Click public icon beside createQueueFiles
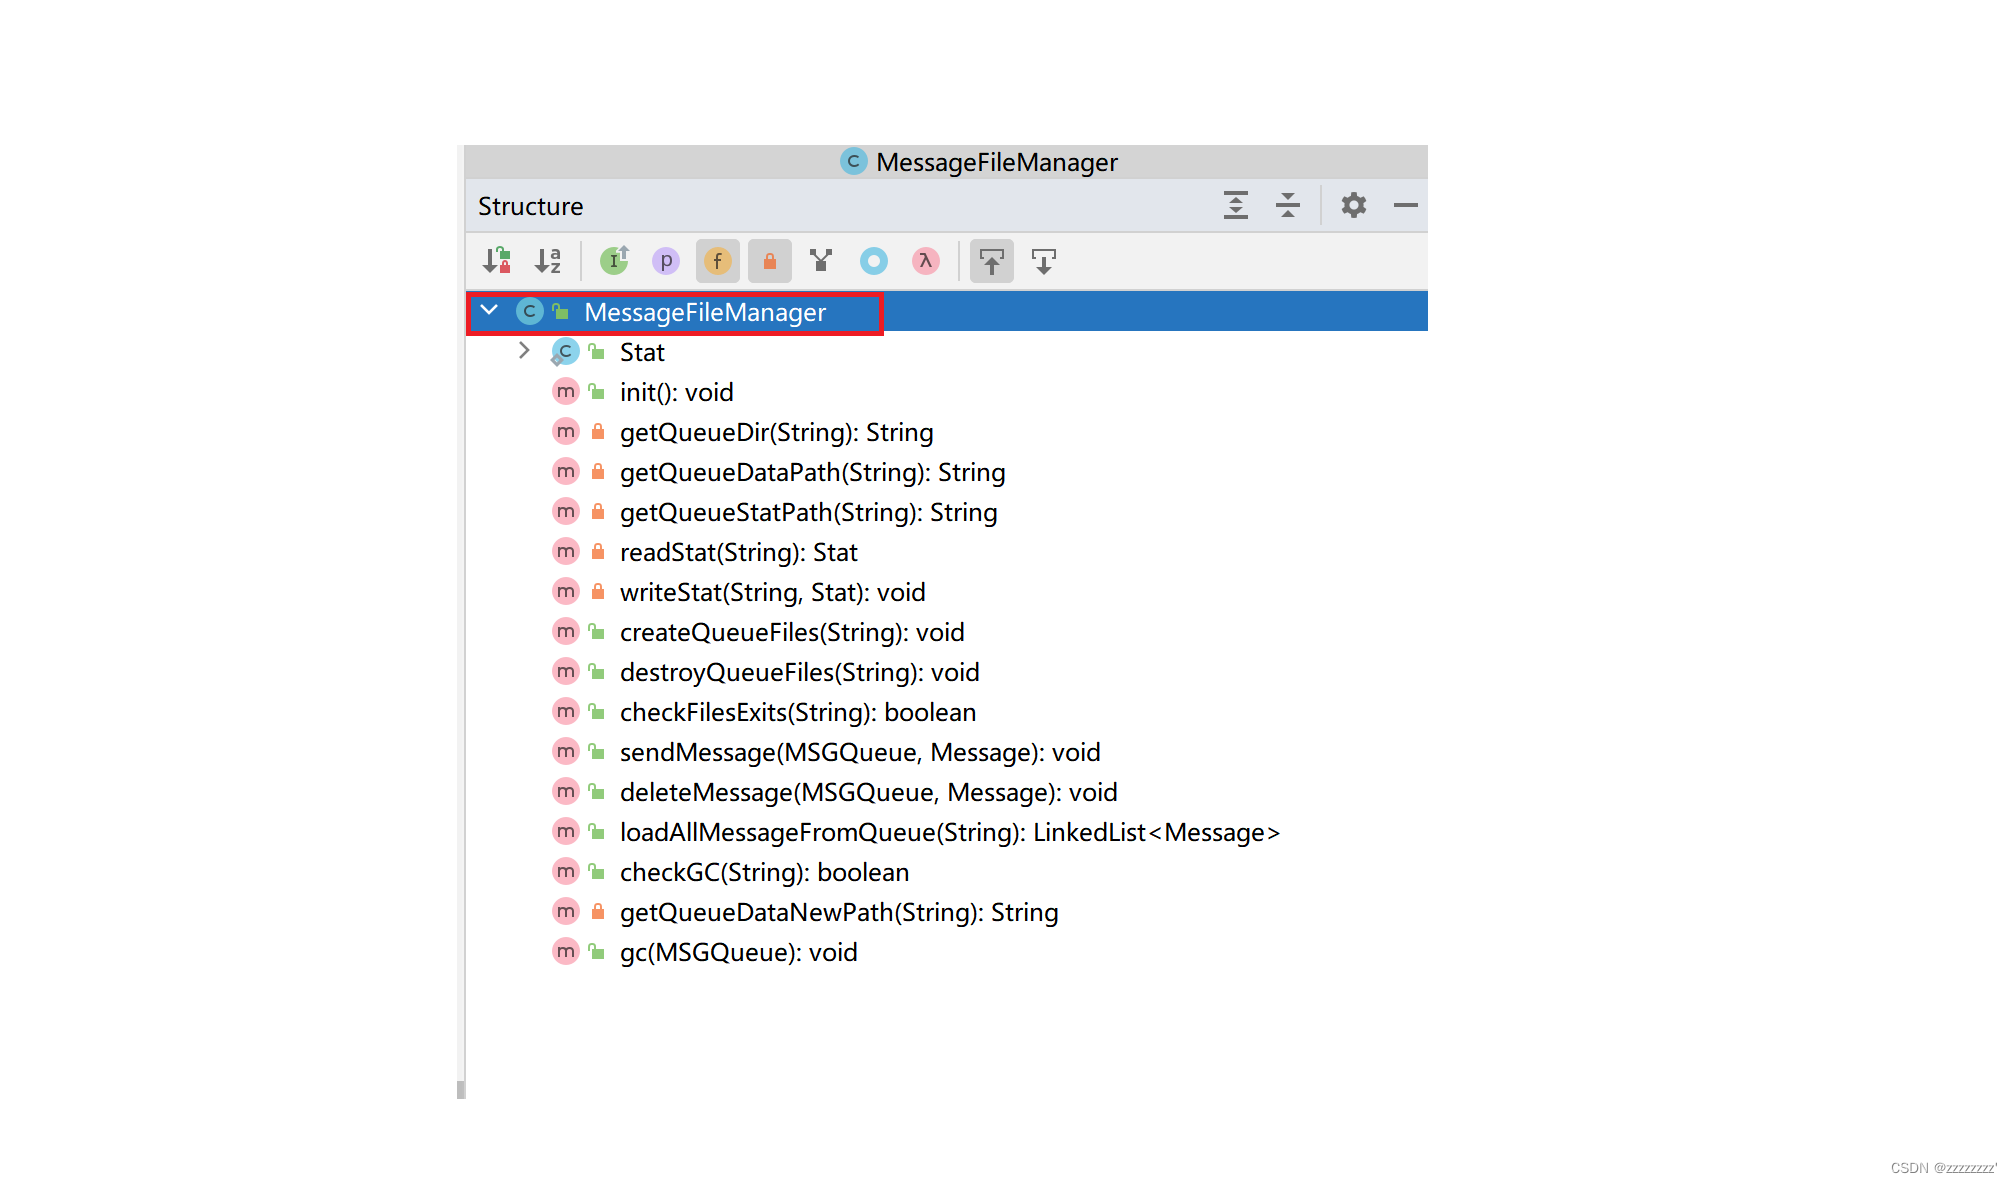2012x1183 pixels. tap(597, 631)
